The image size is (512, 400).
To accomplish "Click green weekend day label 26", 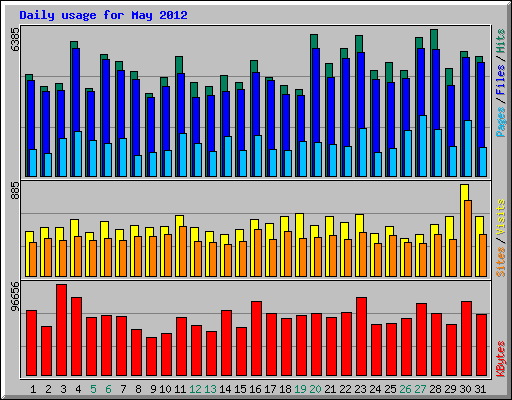I will [405, 389].
